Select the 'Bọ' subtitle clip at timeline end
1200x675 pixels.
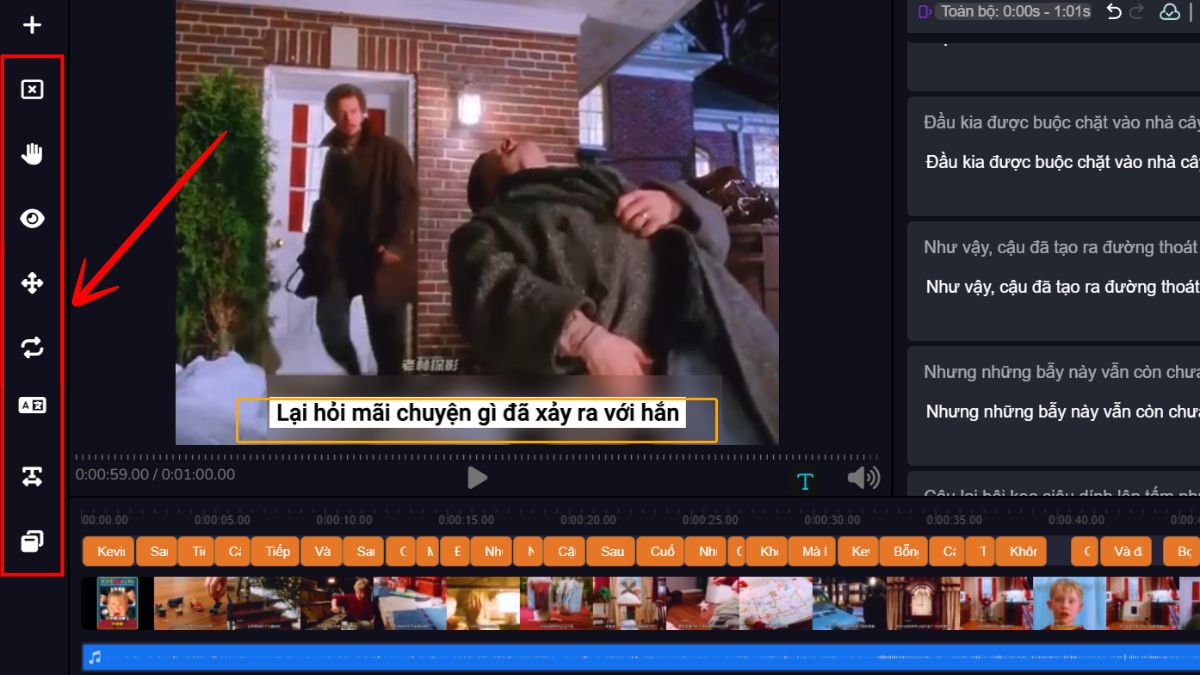[1182, 551]
